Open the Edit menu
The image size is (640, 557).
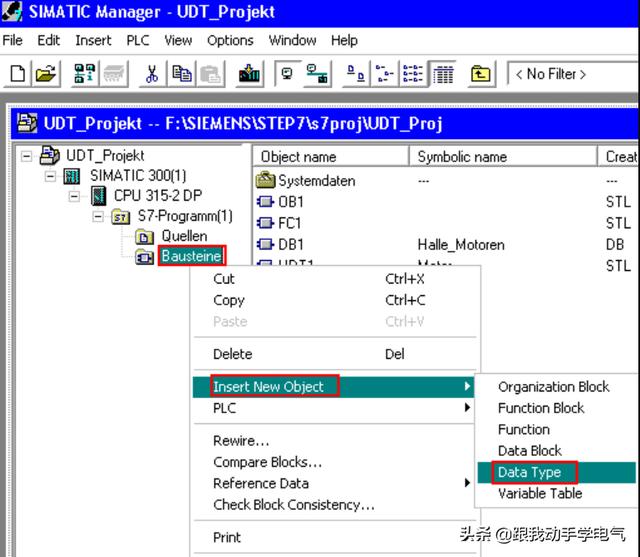49,40
